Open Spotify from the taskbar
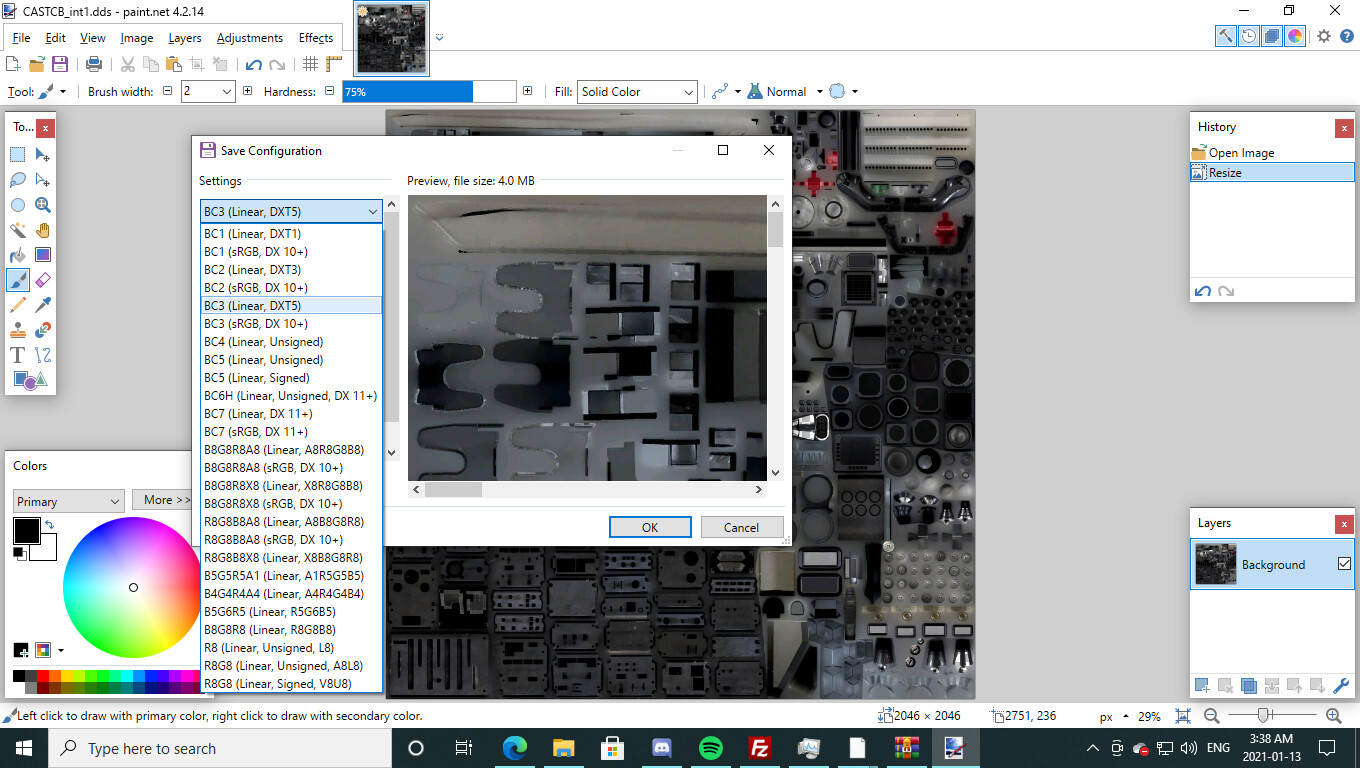Viewport: 1360px width, 768px height. [711, 748]
